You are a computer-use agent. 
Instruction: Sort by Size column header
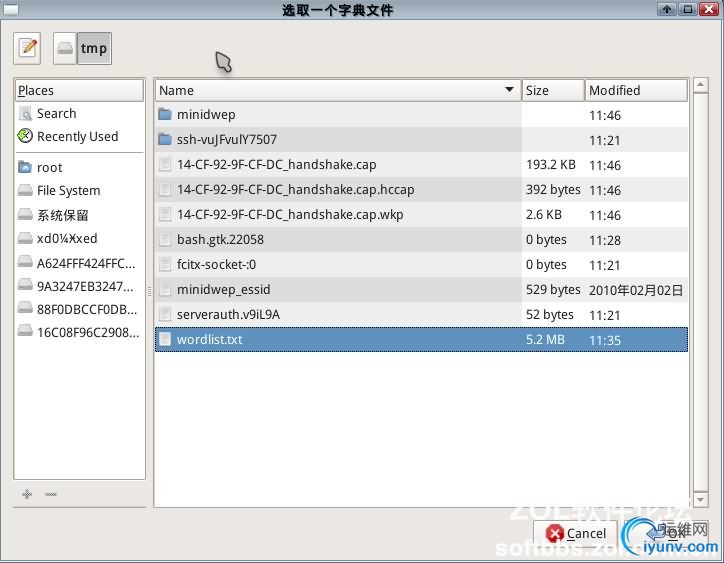tap(553, 91)
